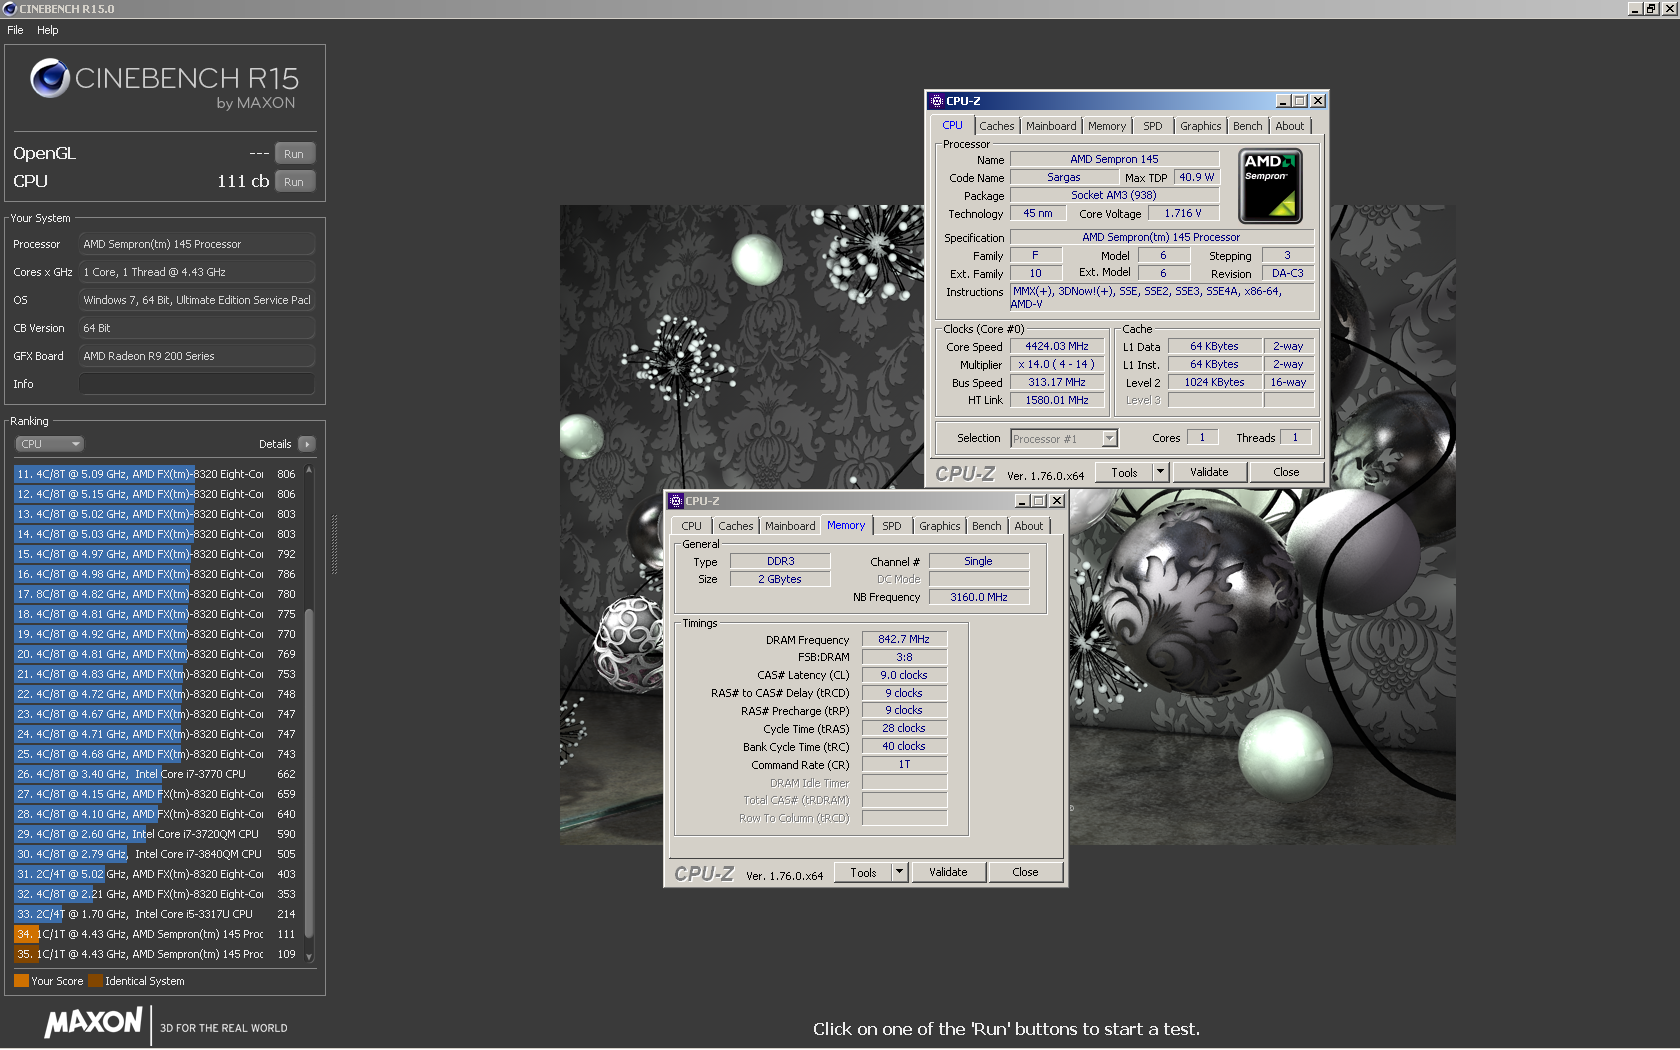Switch to Caches tab in upper CPU-Z window

[x=996, y=126]
